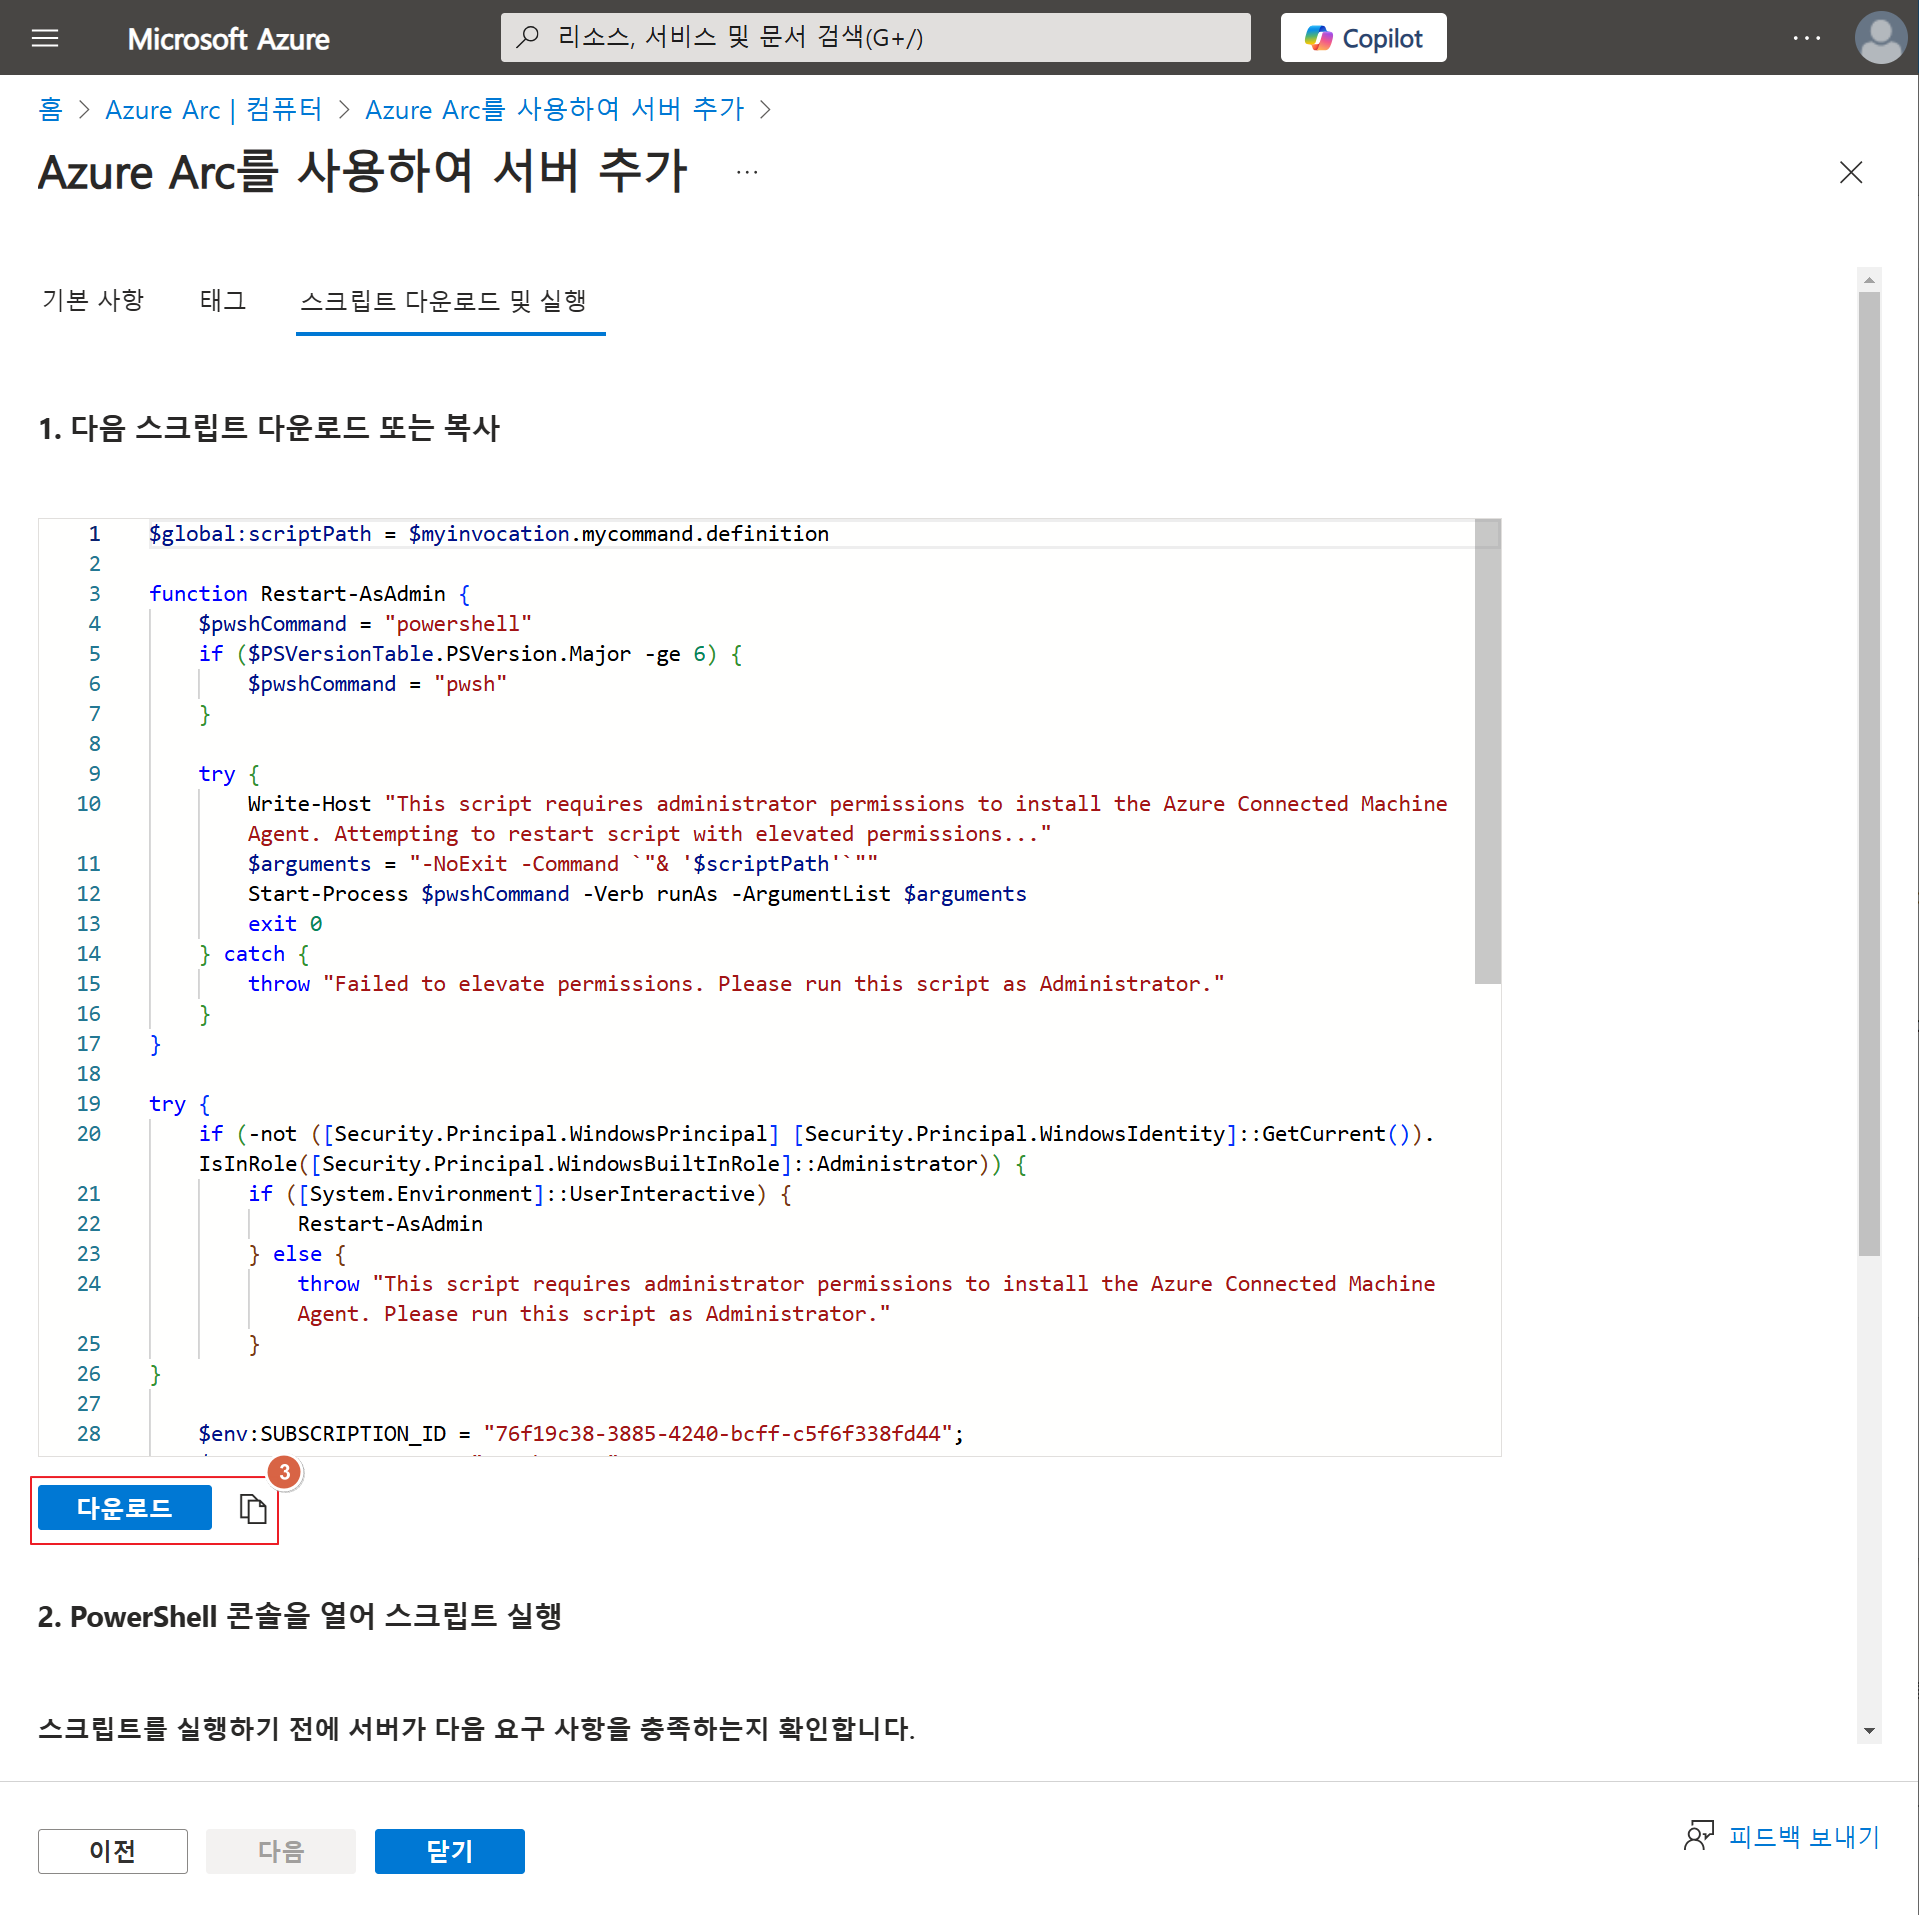Click the SUBSCRIPTION_ID value on line 28
Screen dimensions: 1919x1915
(717, 1434)
